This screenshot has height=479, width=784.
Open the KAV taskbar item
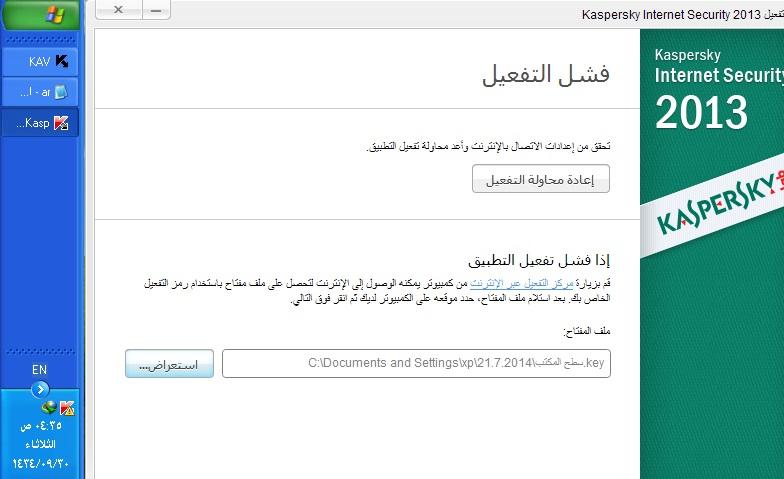40,62
